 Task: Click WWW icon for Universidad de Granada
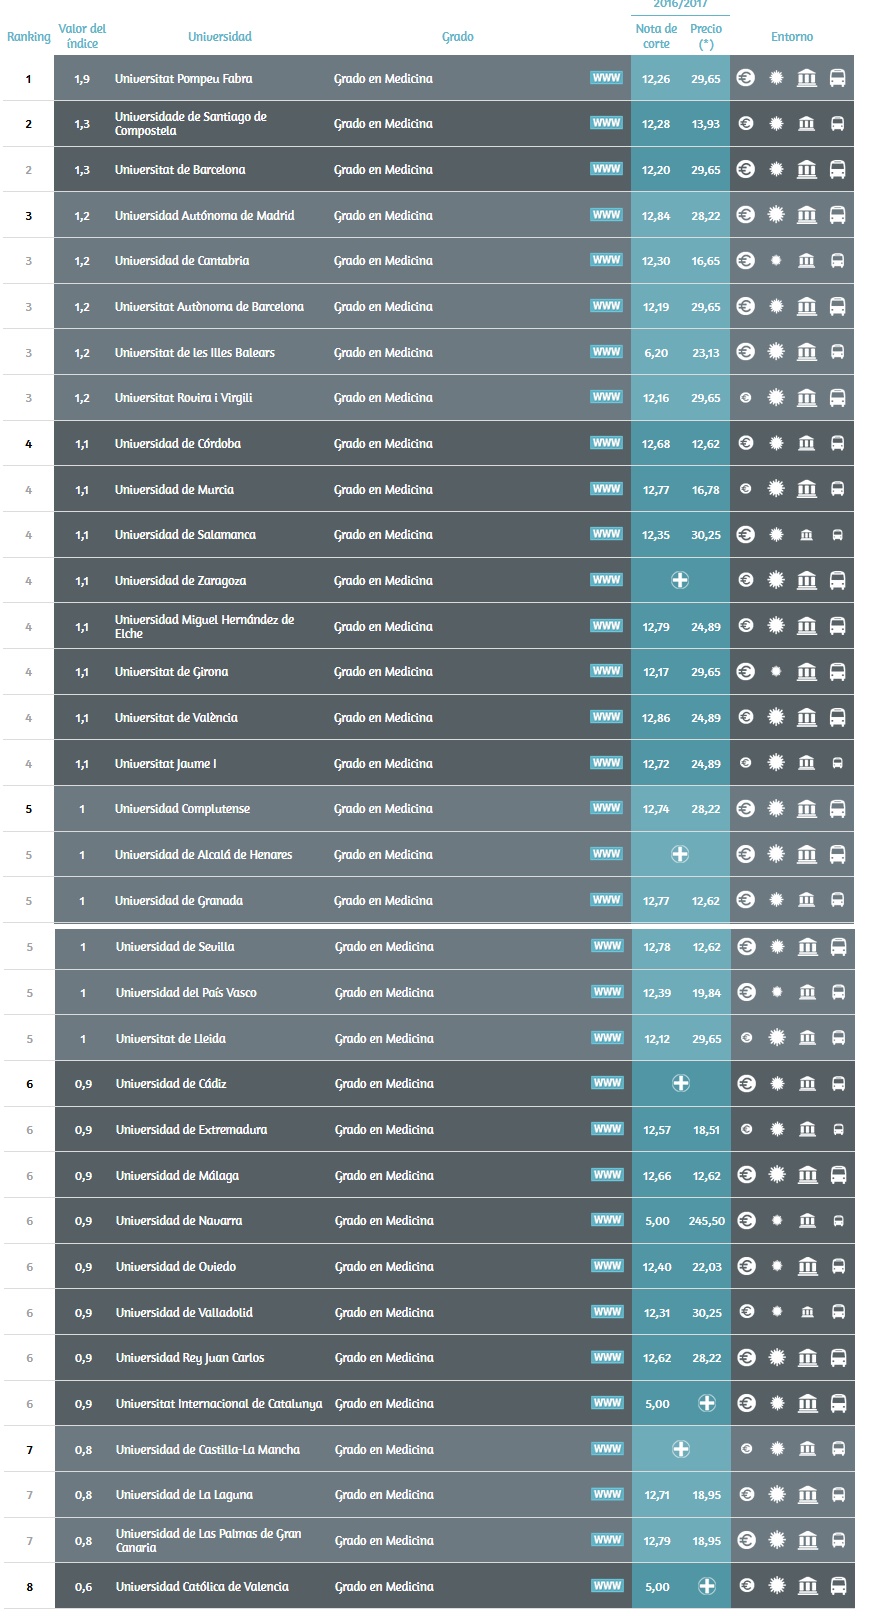[x=606, y=900]
